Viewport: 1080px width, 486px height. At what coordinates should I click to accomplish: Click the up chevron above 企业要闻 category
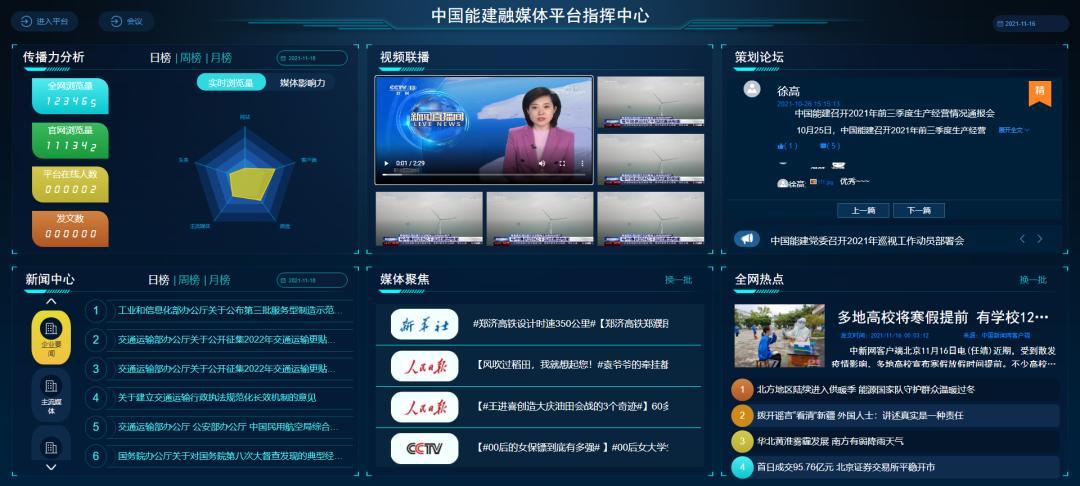(x=51, y=301)
